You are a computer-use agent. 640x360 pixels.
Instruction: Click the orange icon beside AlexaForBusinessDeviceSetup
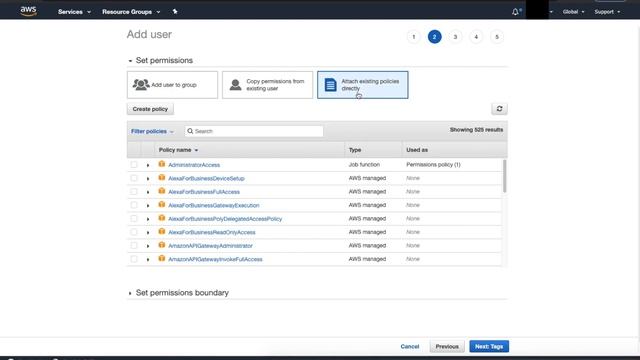162,178
